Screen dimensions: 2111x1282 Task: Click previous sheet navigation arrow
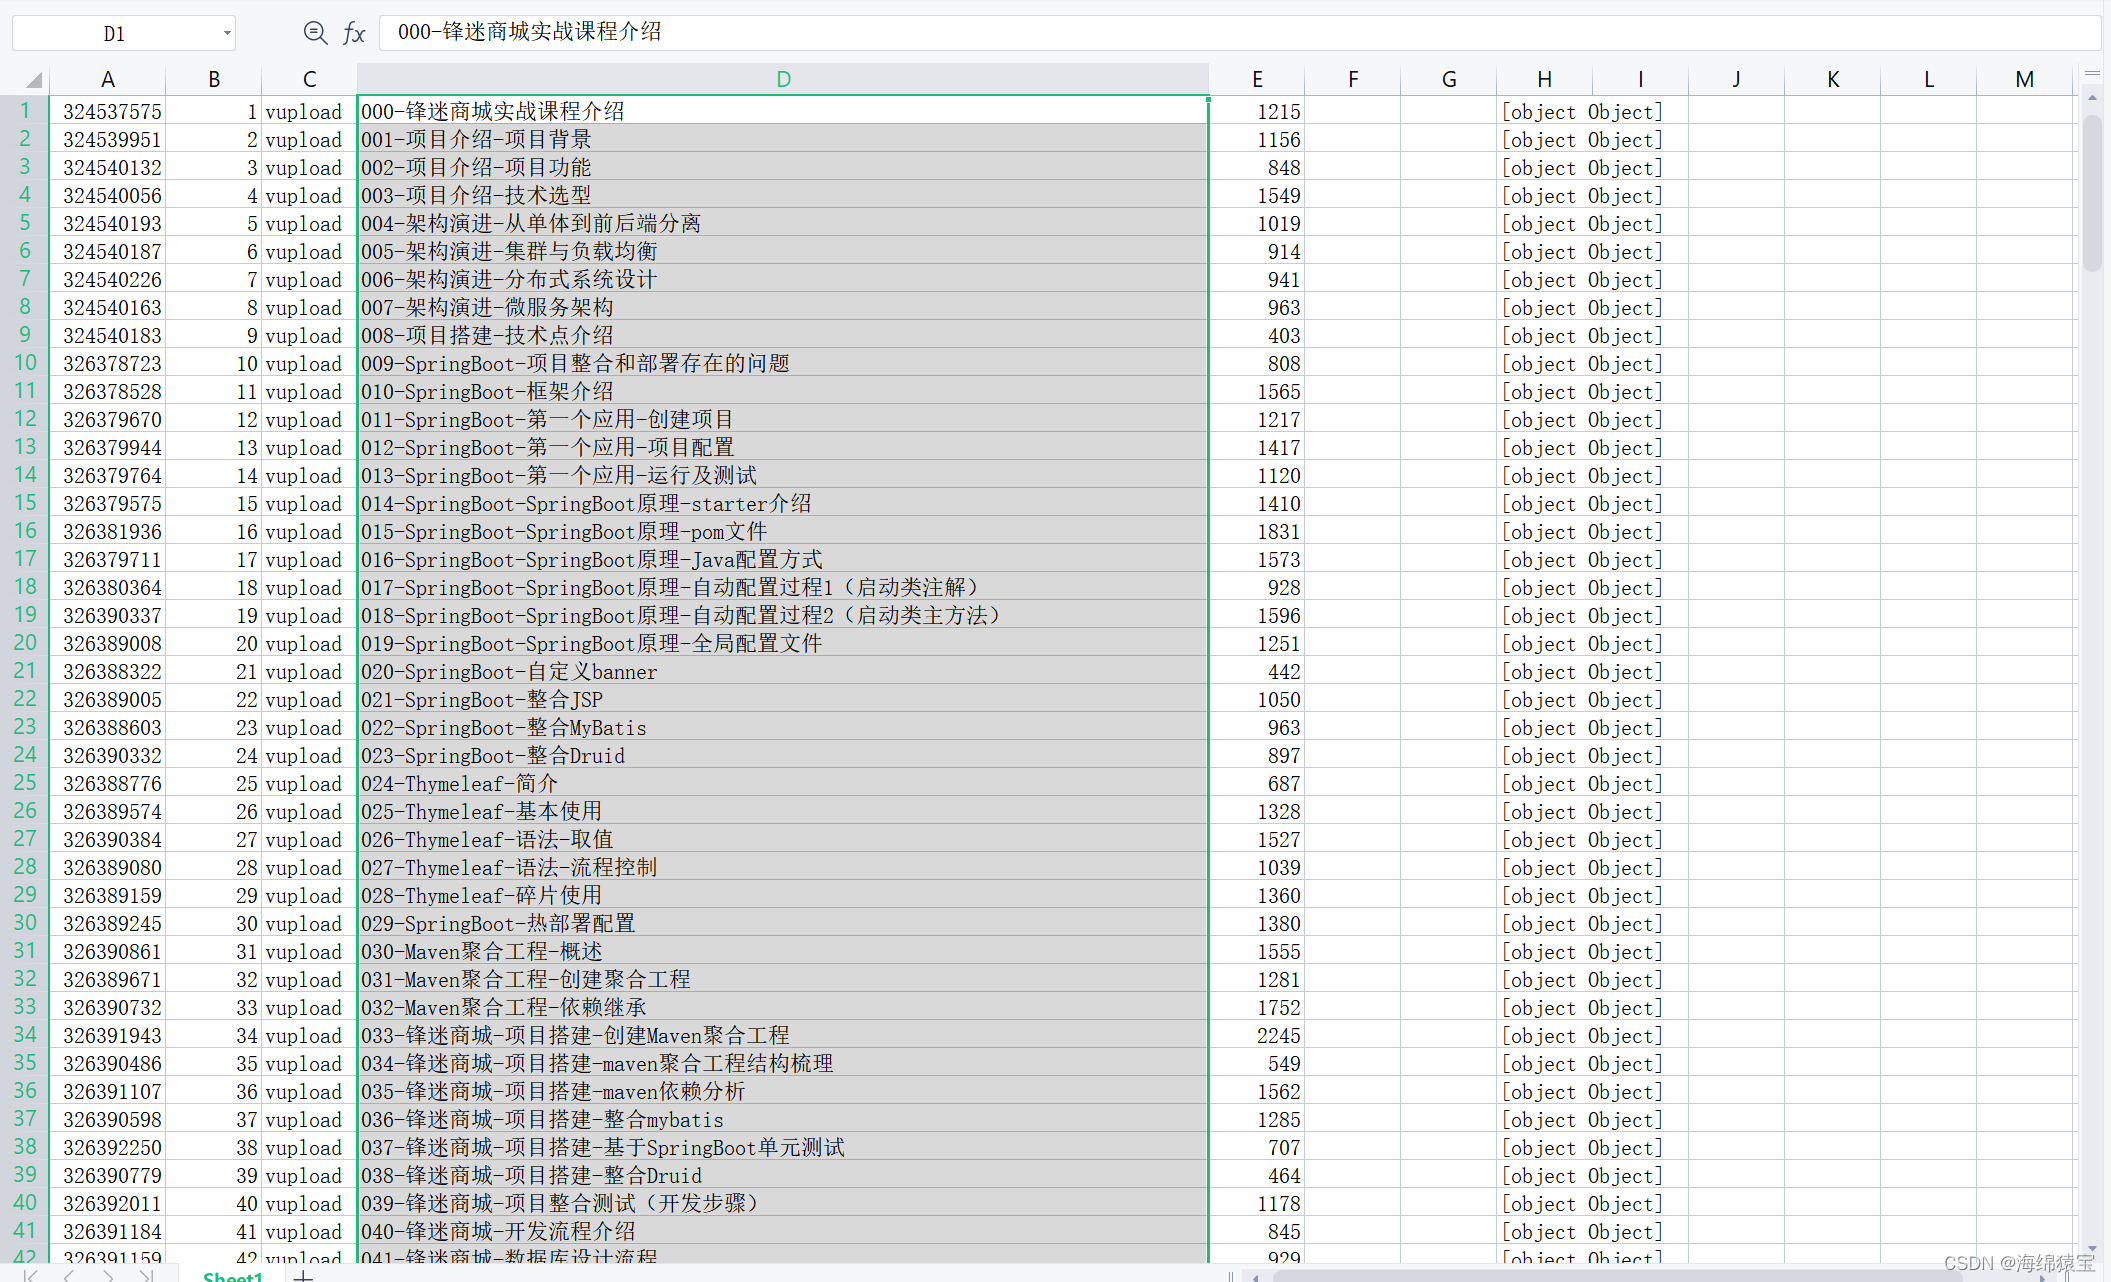coord(69,1275)
